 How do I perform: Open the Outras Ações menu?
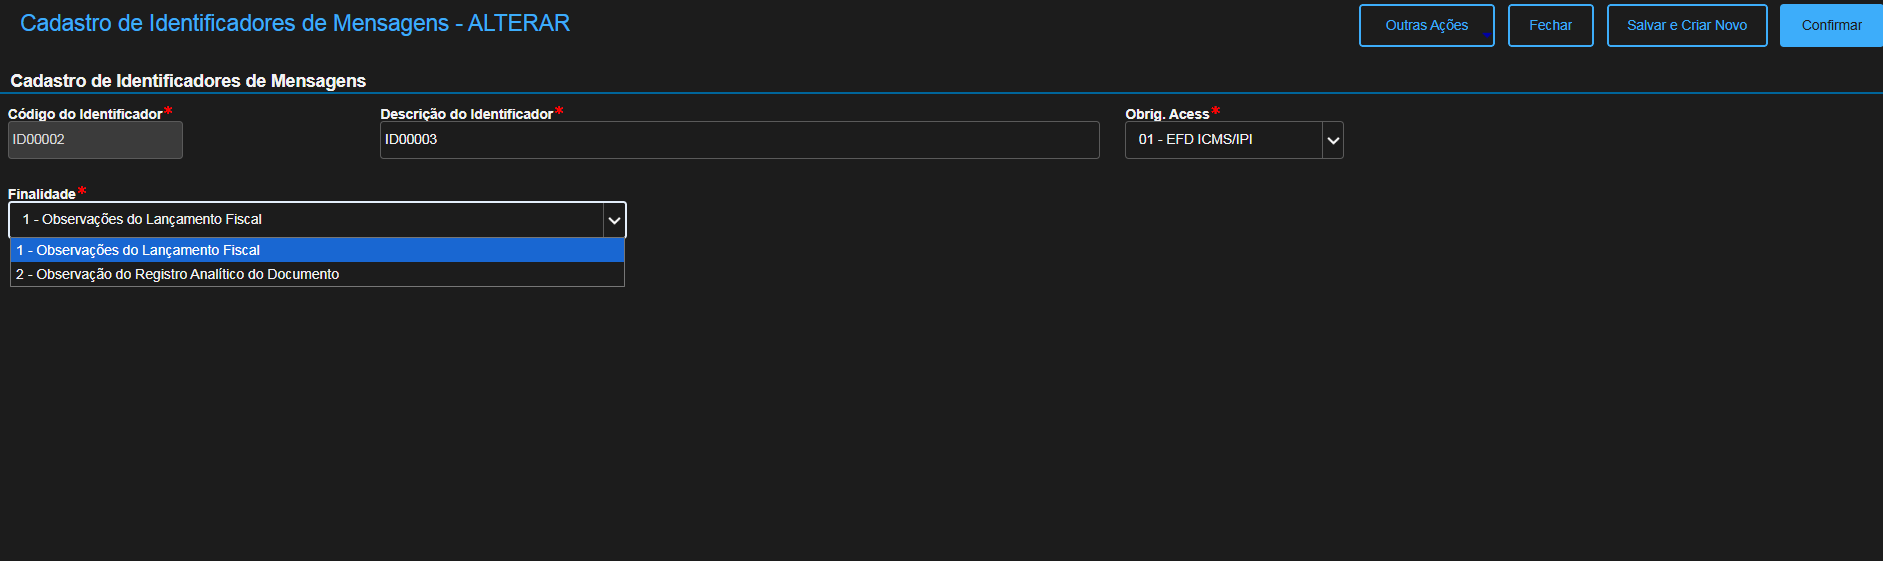1425,26
